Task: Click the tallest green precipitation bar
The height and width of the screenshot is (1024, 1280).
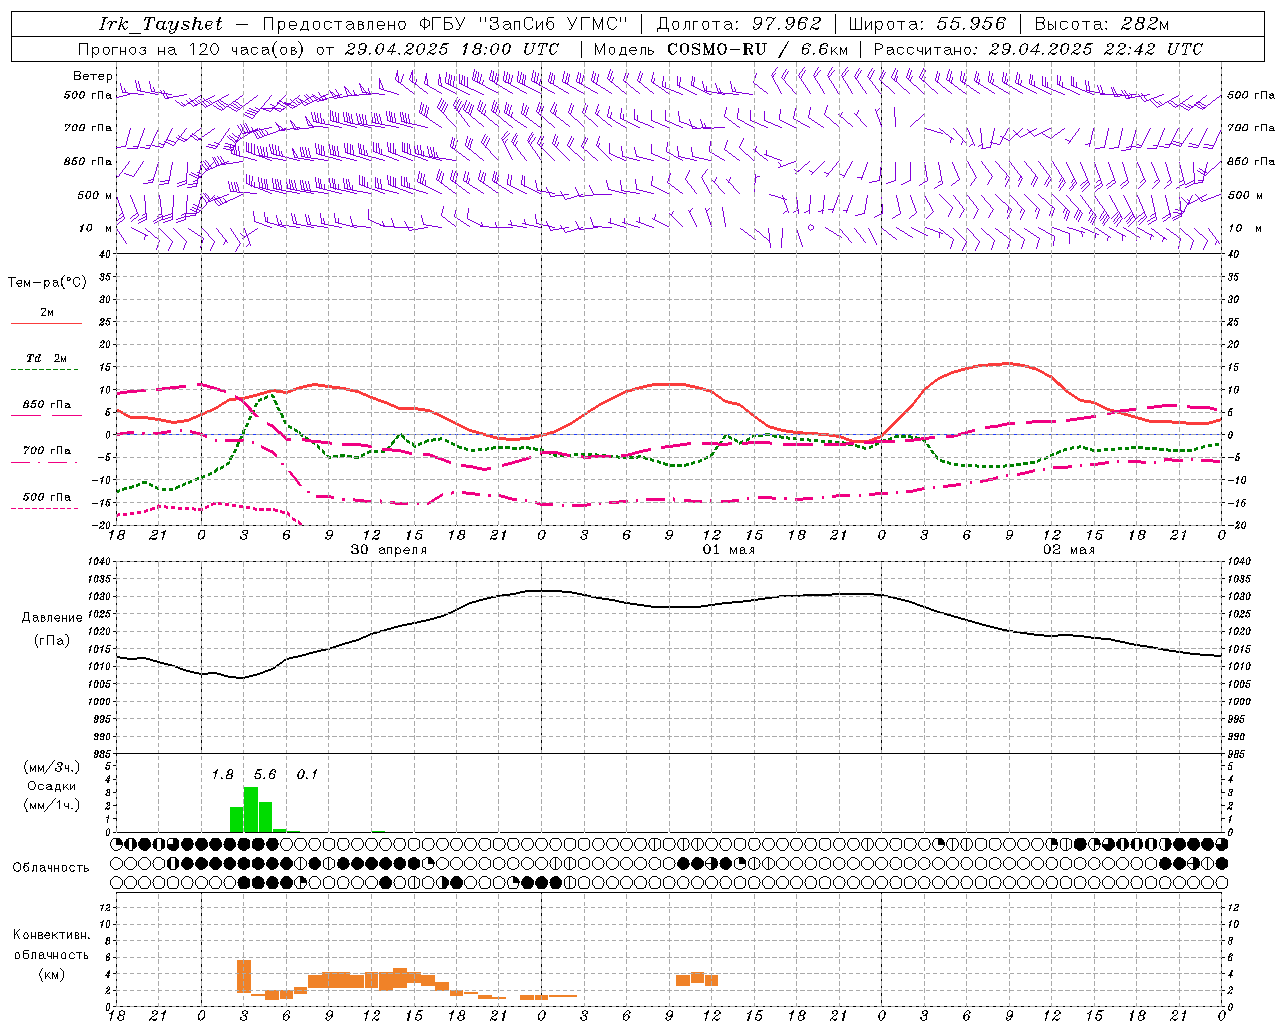Action: pyautogui.click(x=251, y=810)
